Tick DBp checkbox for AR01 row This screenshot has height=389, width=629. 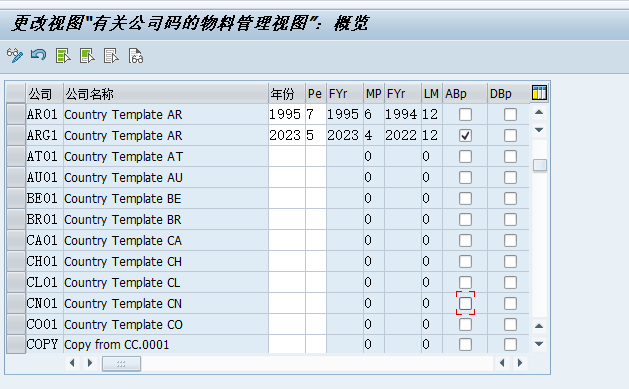[510, 115]
